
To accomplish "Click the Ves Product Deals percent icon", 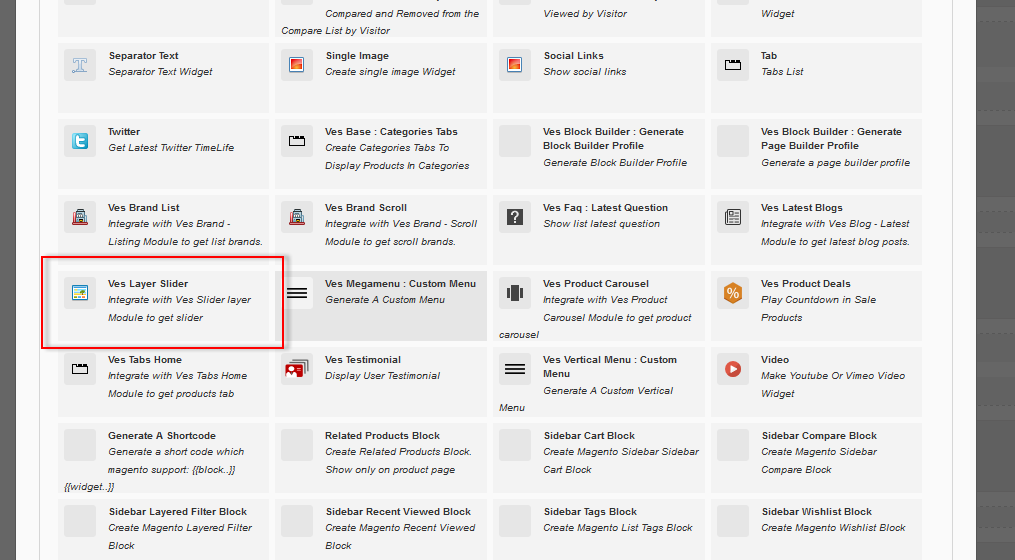I will click(733, 293).
